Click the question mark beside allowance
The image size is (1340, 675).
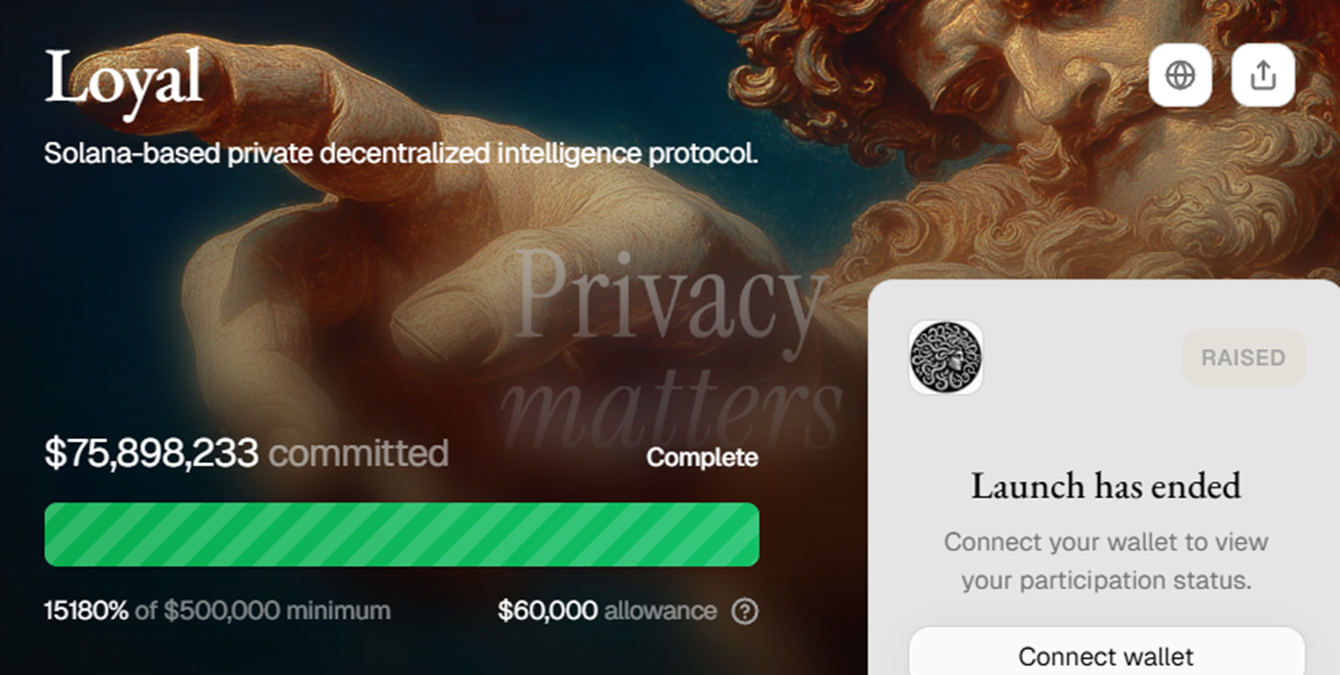pos(743,610)
